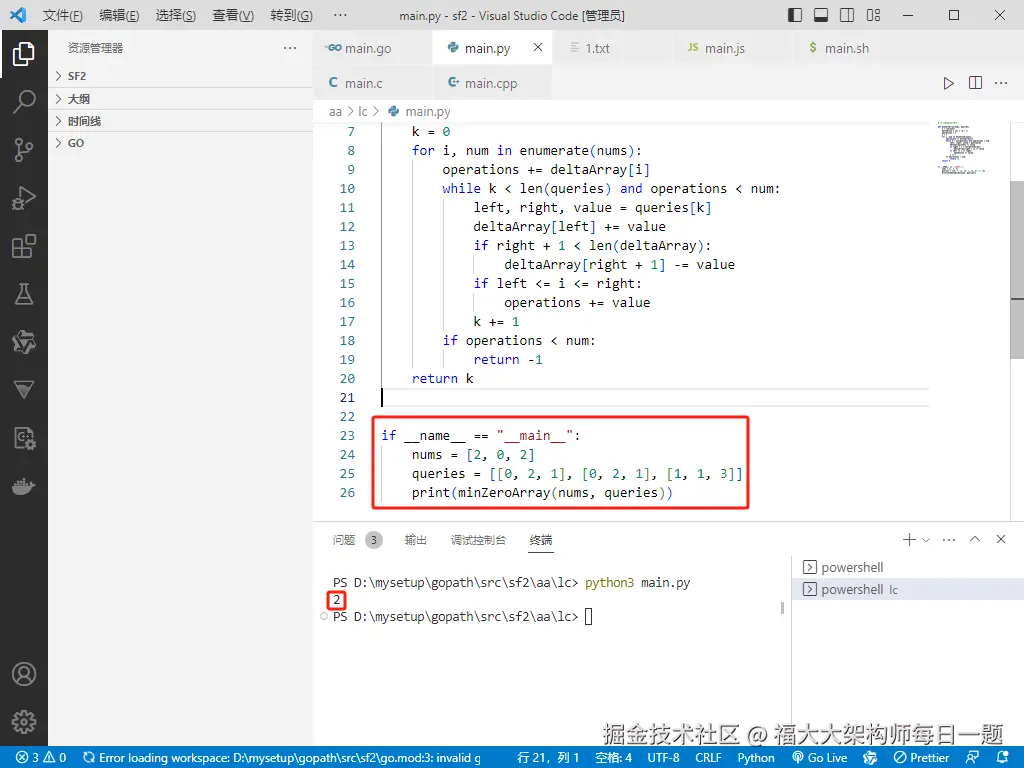Image resolution: width=1024 pixels, height=768 pixels.
Task: Open the 文件(F) menu
Action: (x=63, y=15)
